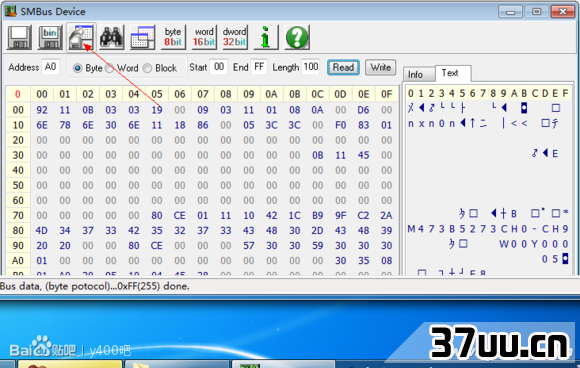Switch view to byte 8bit

[x=173, y=37]
